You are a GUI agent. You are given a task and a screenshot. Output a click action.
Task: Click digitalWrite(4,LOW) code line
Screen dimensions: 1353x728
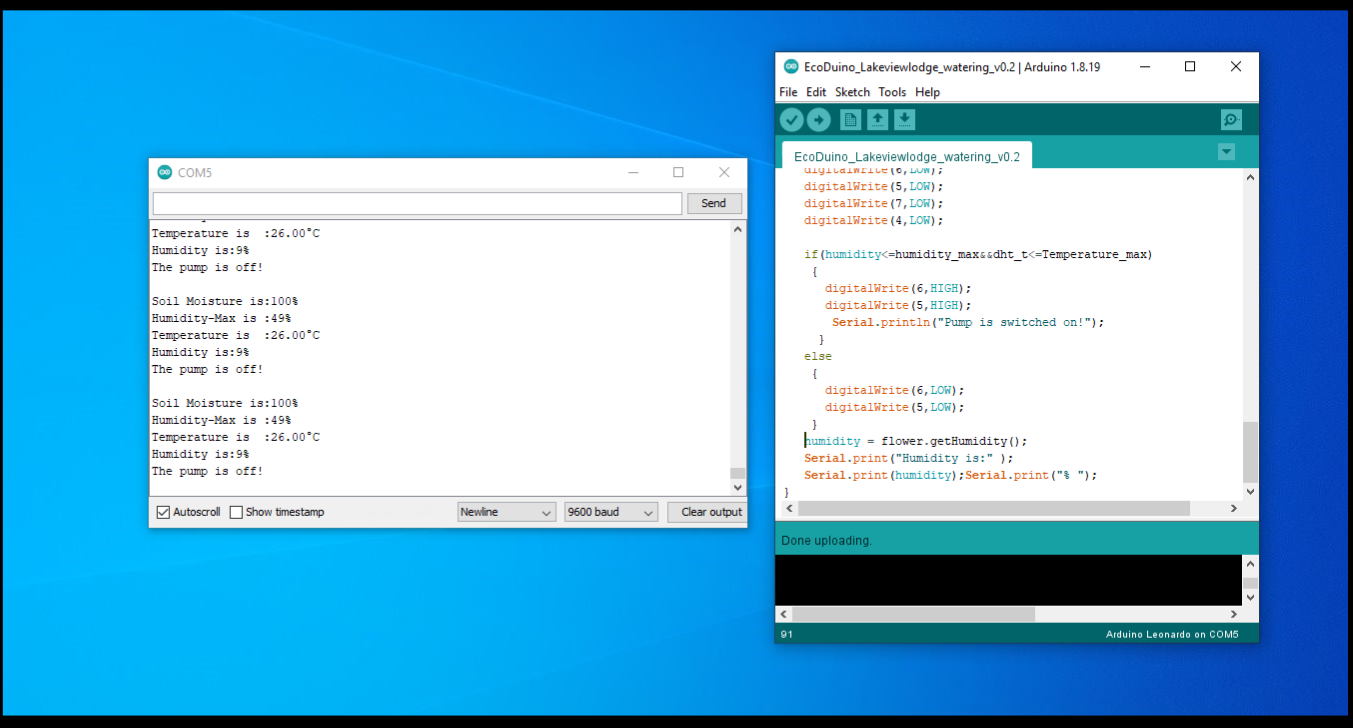874,220
